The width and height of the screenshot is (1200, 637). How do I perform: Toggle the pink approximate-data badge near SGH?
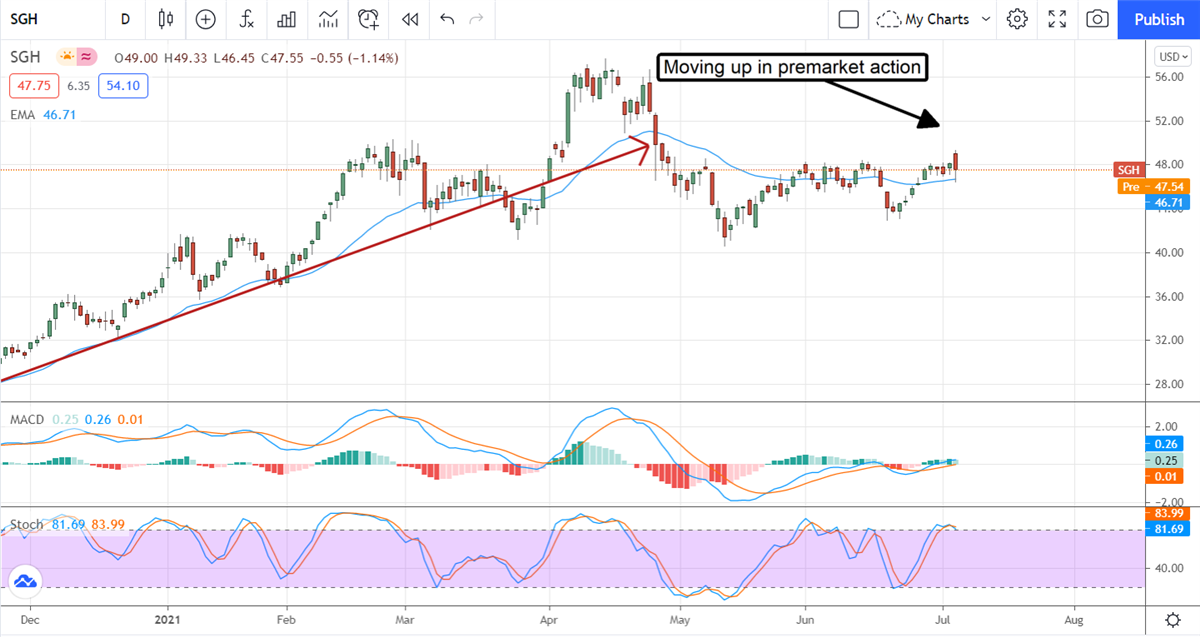coord(87,57)
